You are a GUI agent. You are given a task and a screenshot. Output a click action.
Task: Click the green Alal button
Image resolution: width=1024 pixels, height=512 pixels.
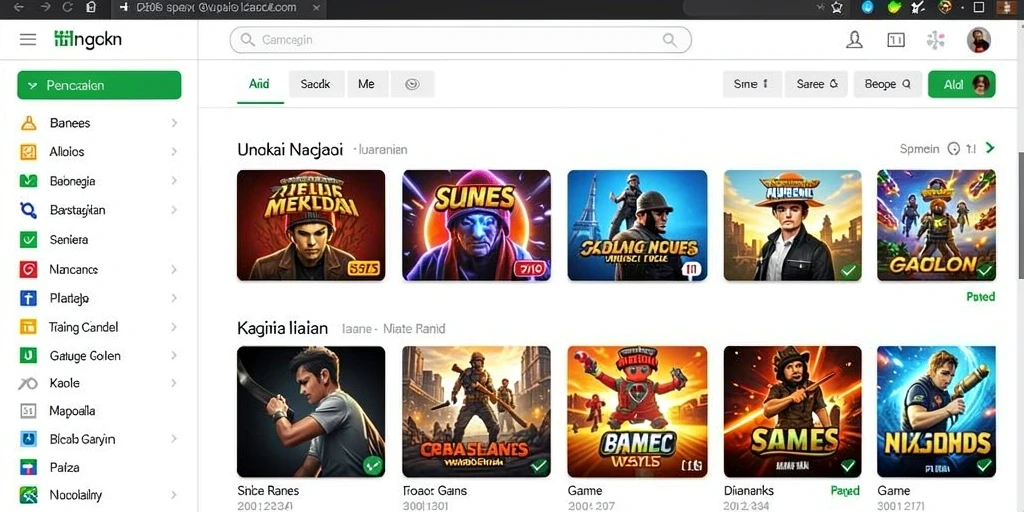(x=961, y=84)
